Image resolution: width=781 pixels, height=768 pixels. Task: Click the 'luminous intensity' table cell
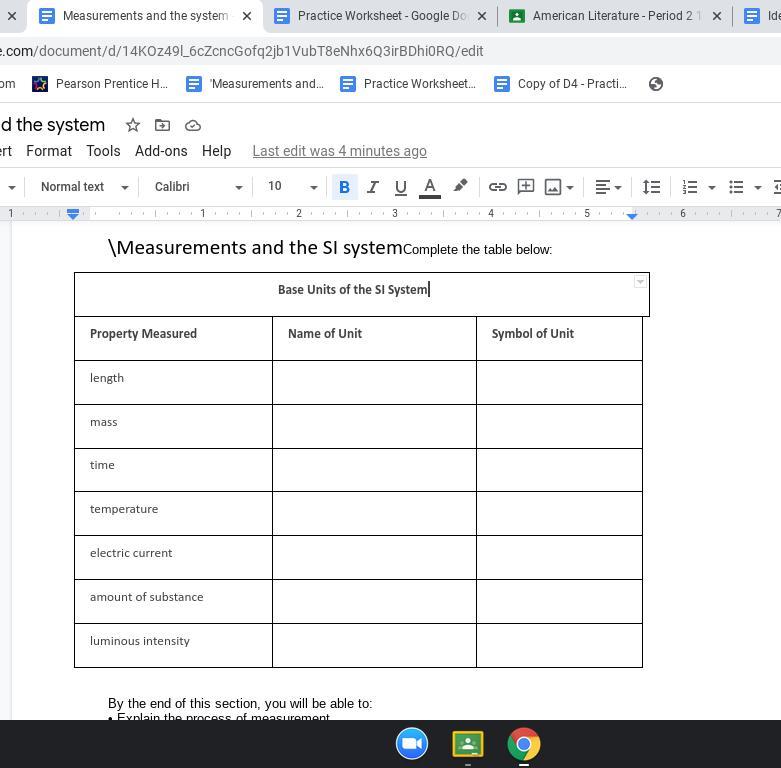tap(173, 645)
